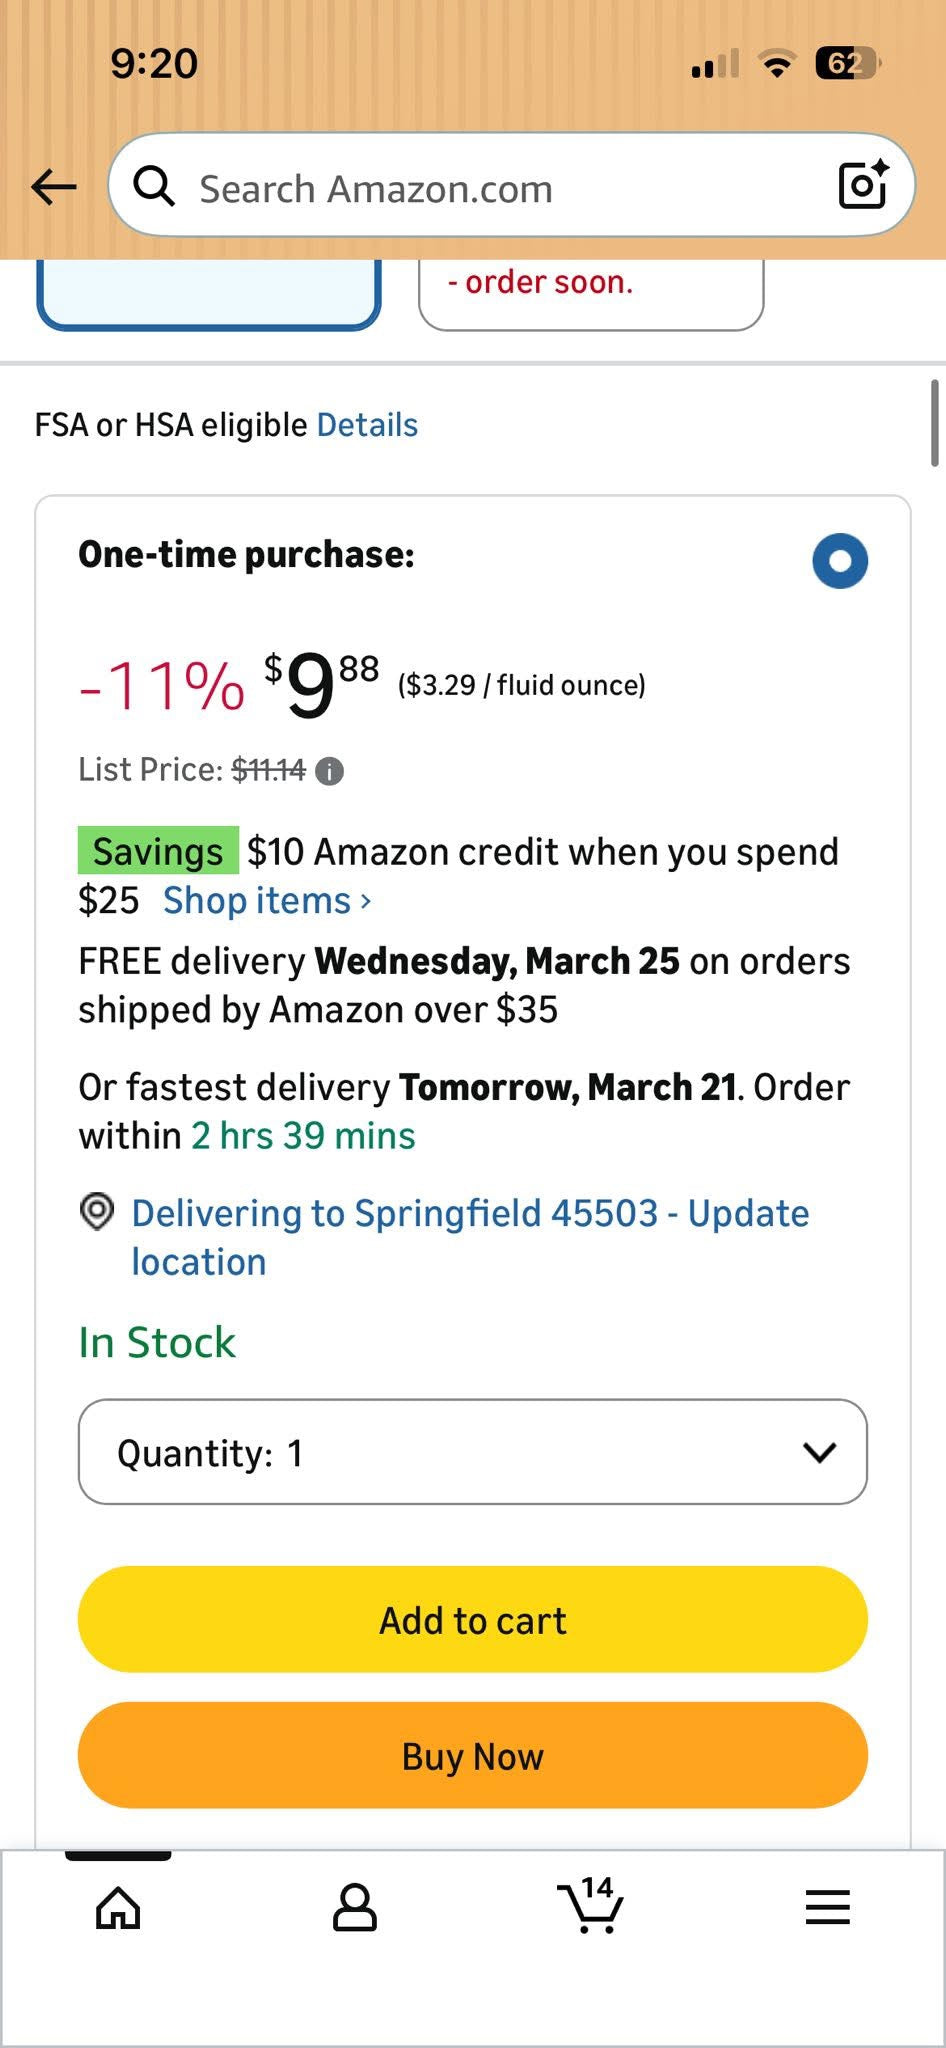Tap the back arrow icon
The image size is (946, 2048).
tap(54, 186)
